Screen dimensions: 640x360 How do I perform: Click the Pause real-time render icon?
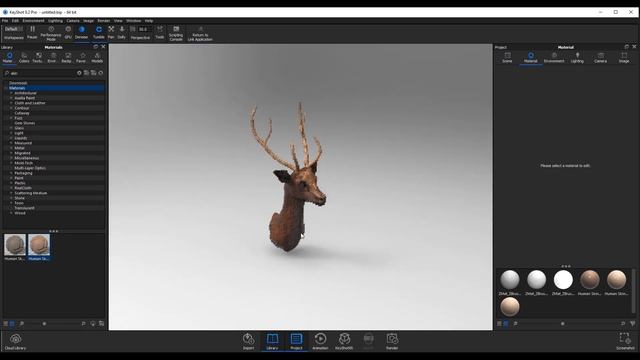pos(32,29)
